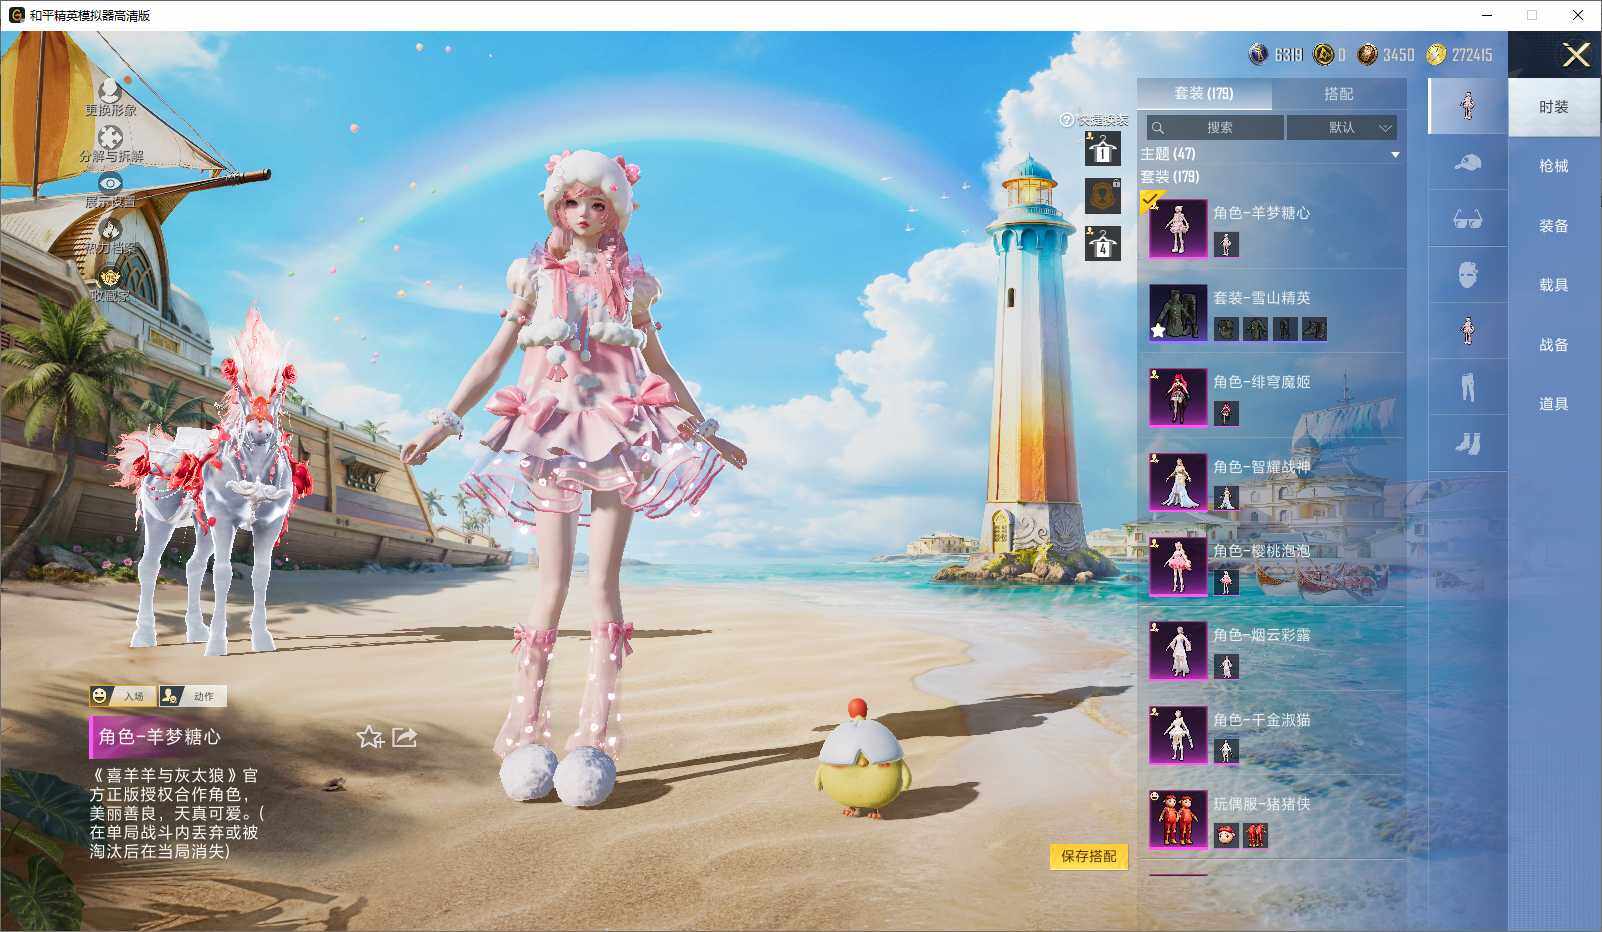
Task: Click the third piece icon of 套装-雪山精英
Action: (1285, 329)
